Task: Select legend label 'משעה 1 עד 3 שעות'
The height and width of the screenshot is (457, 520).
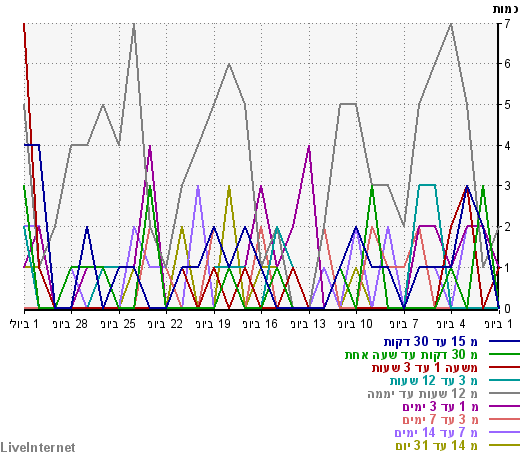Action: pos(425,368)
